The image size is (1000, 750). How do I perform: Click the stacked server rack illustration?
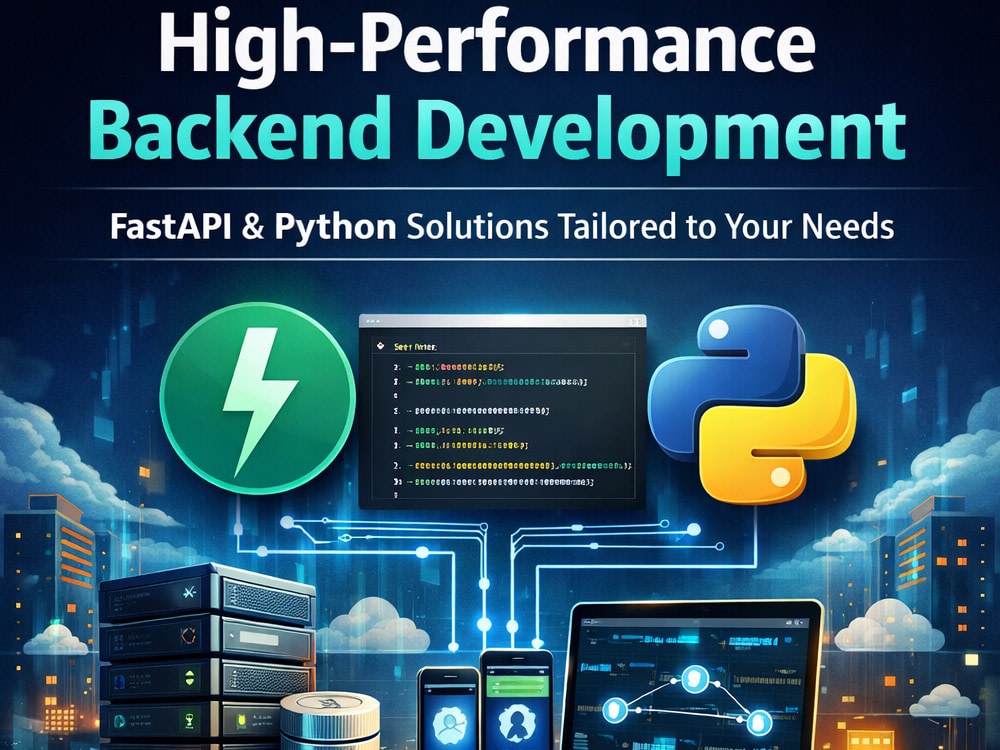click(x=207, y=657)
